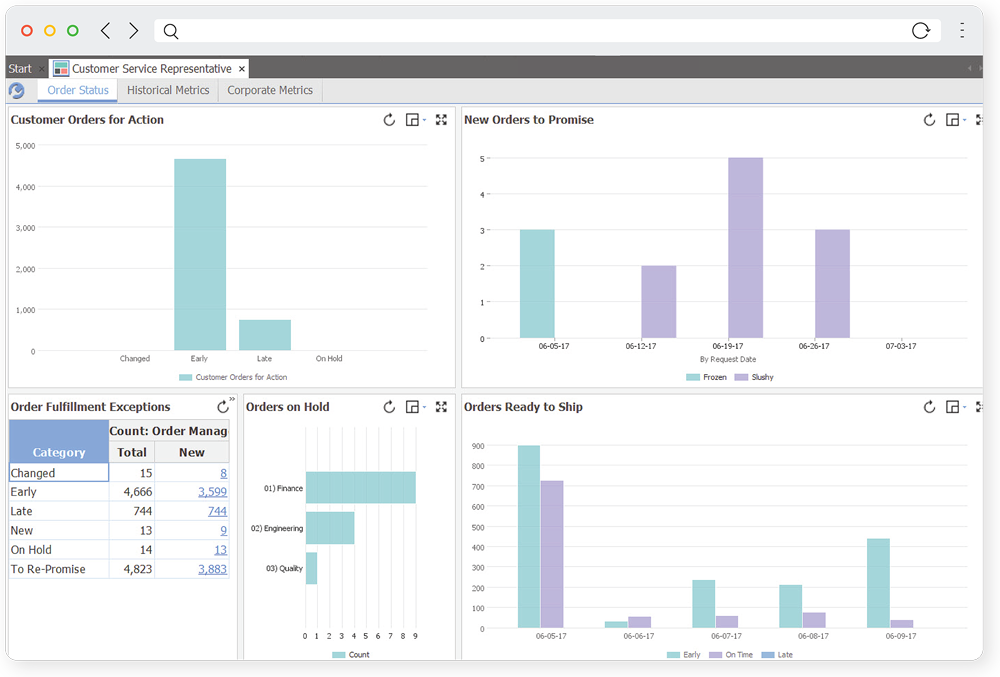The image size is (1000, 677).
Task: Click the dashboard sync icon left of Order Status
Action: point(17,91)
